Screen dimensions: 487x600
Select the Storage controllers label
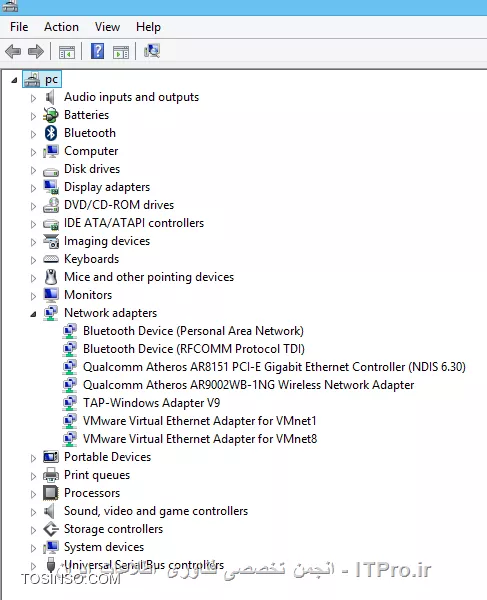[113, 529]
